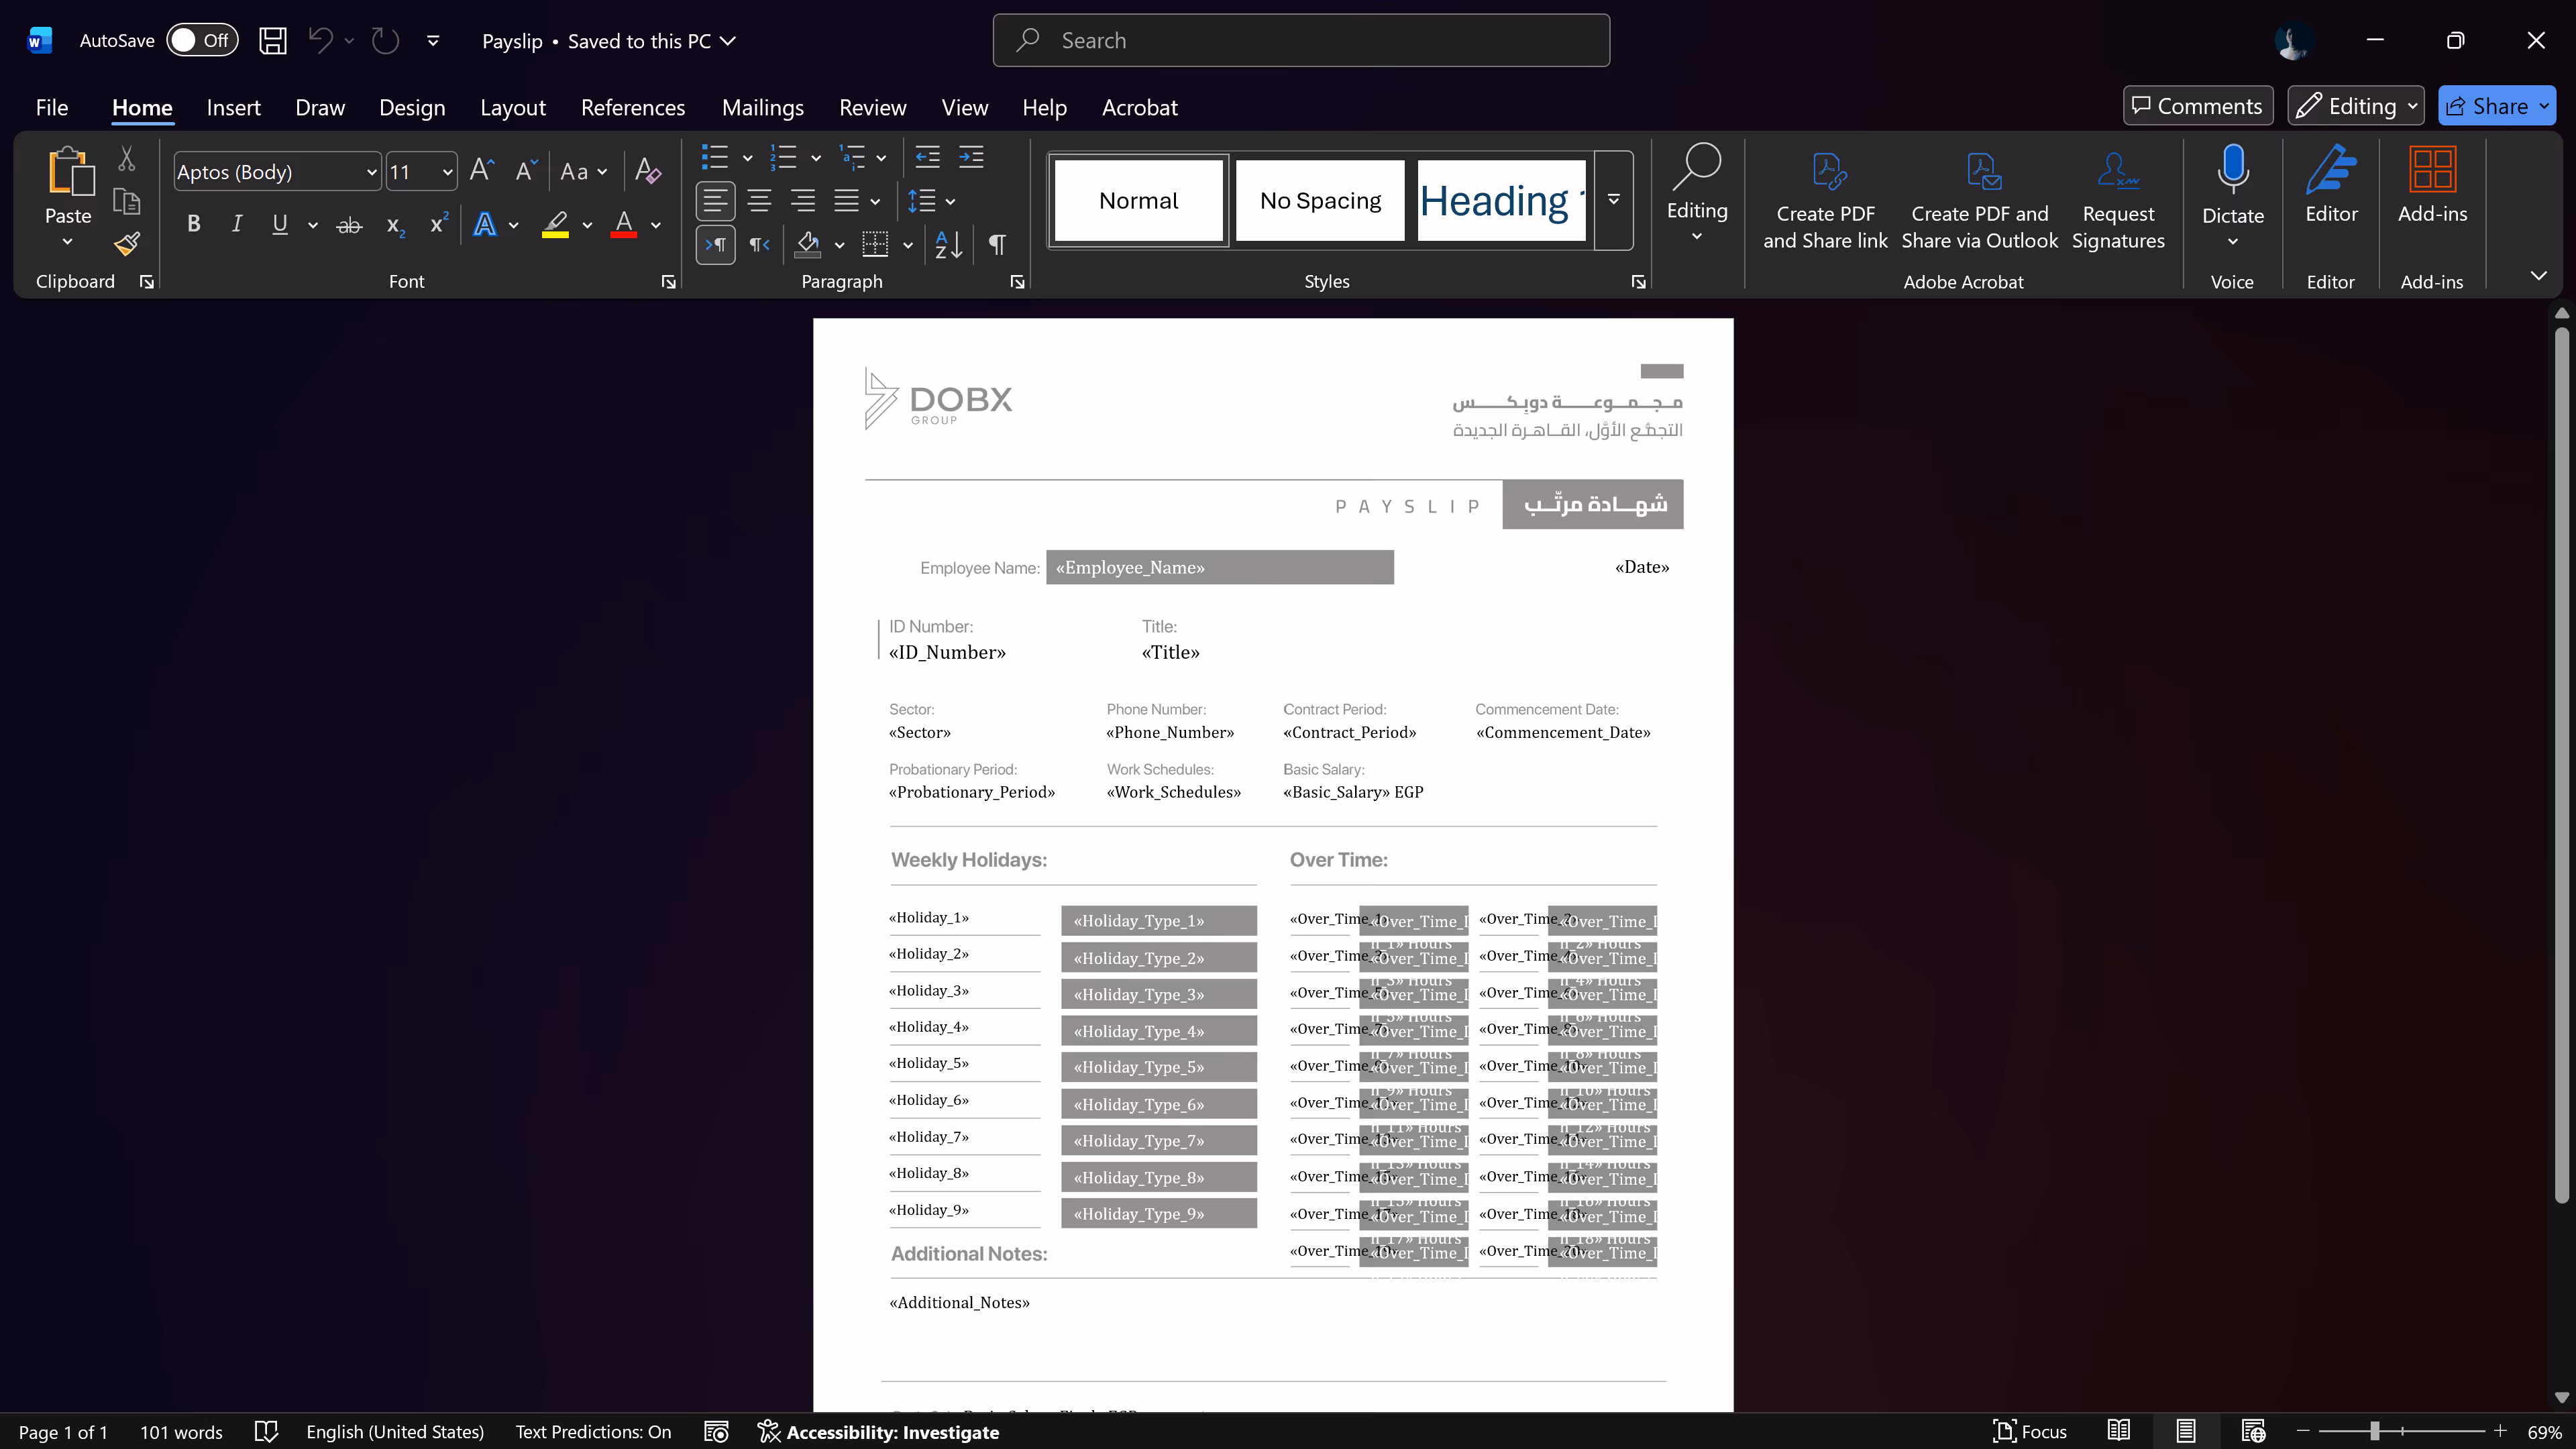Toggle Italic formatting

point(237,224)
